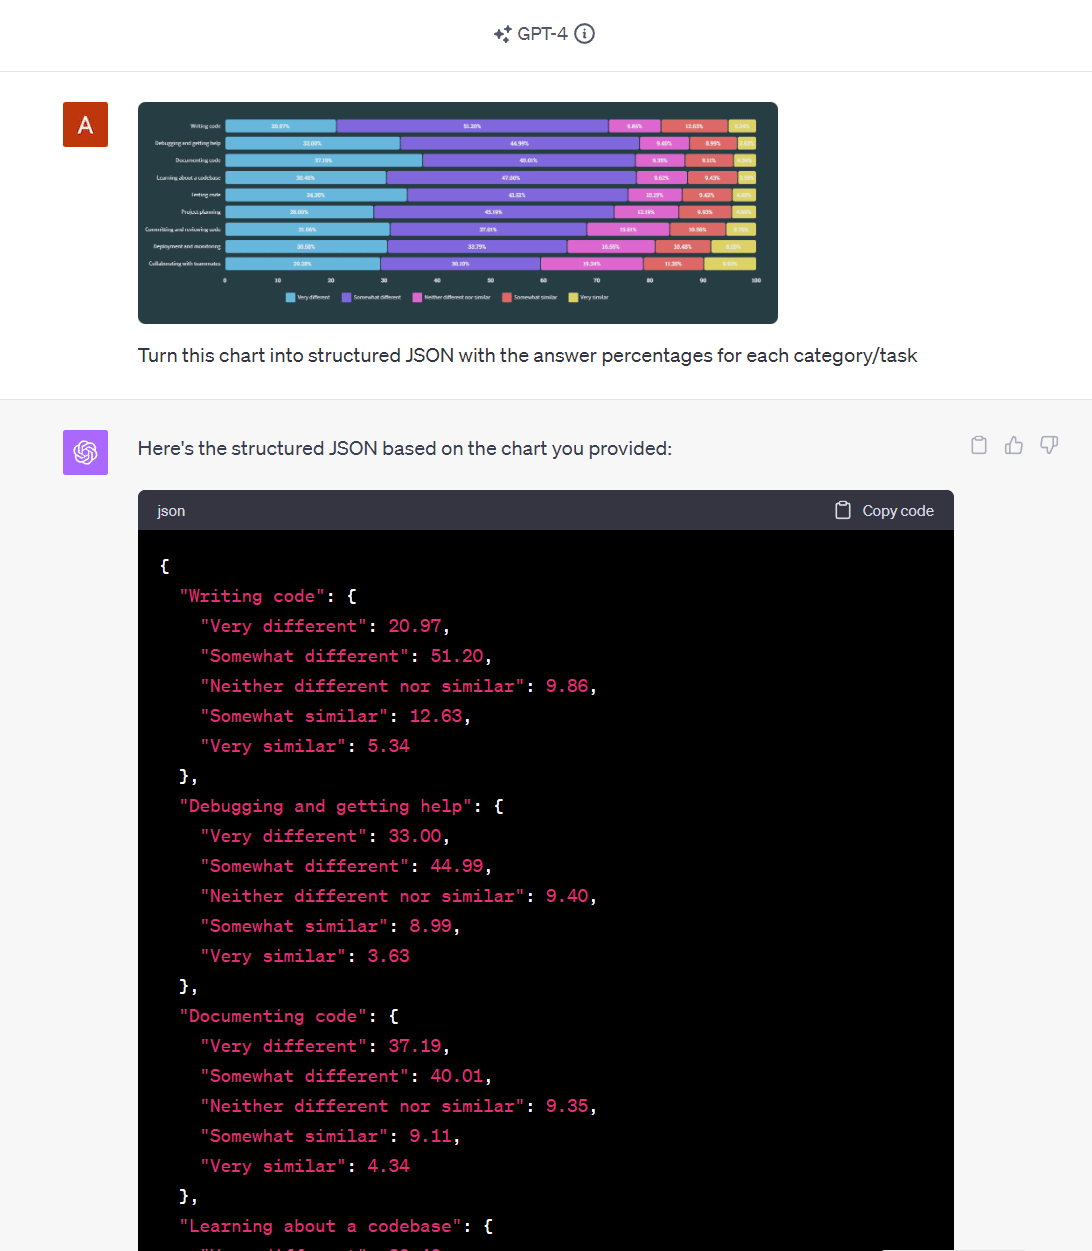
Task: Click the "Debugging and getting help" JSON key
Action: (x=326, y=806)
